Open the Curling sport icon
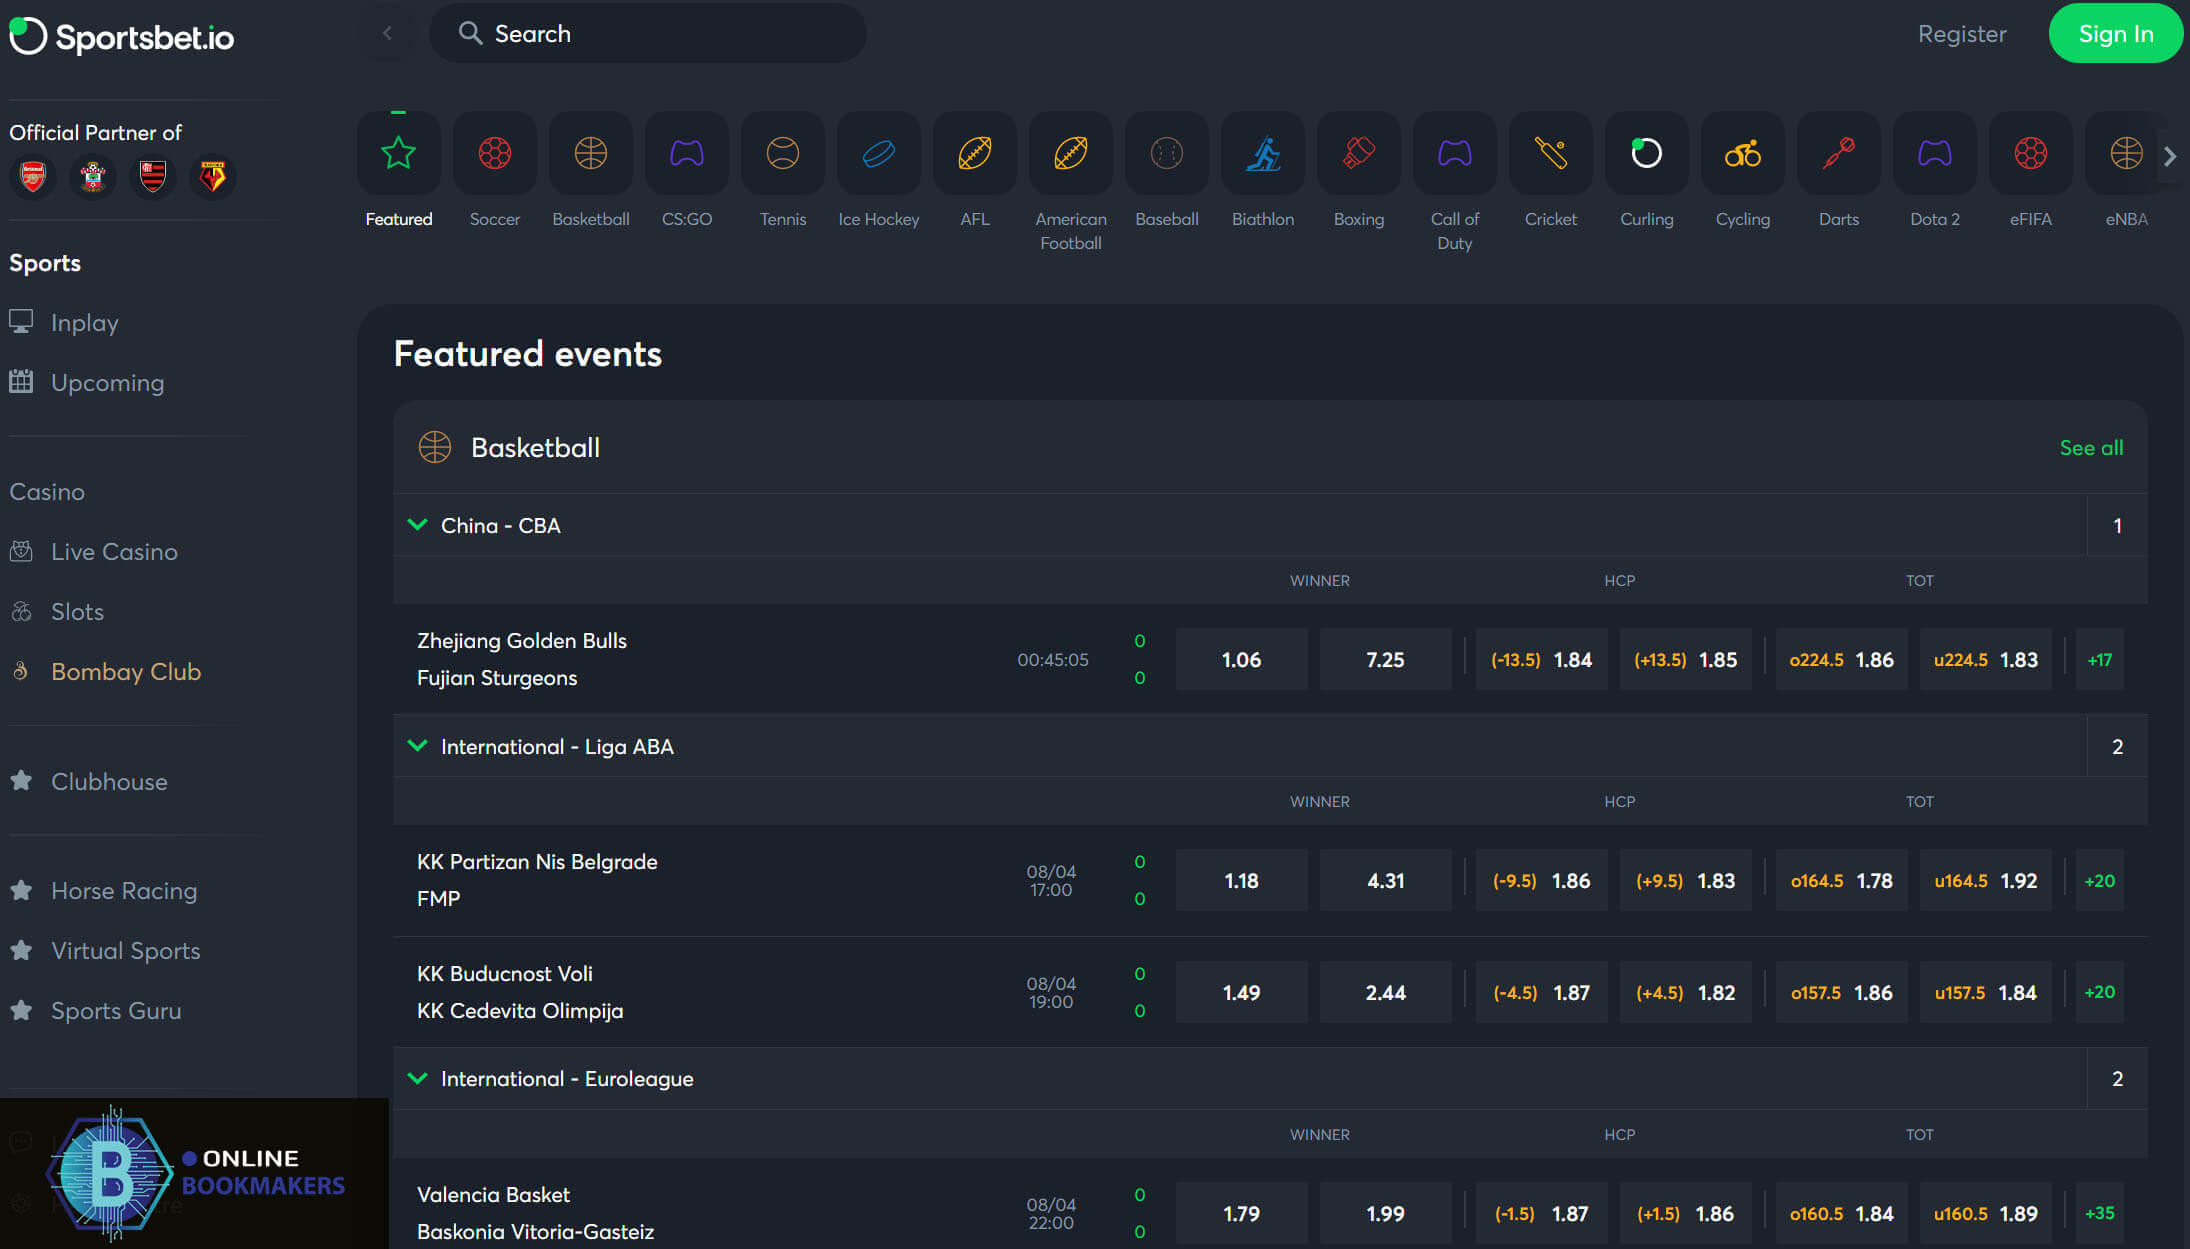The height and width of the screenshot is (1249, 2190). [1646, 154]
